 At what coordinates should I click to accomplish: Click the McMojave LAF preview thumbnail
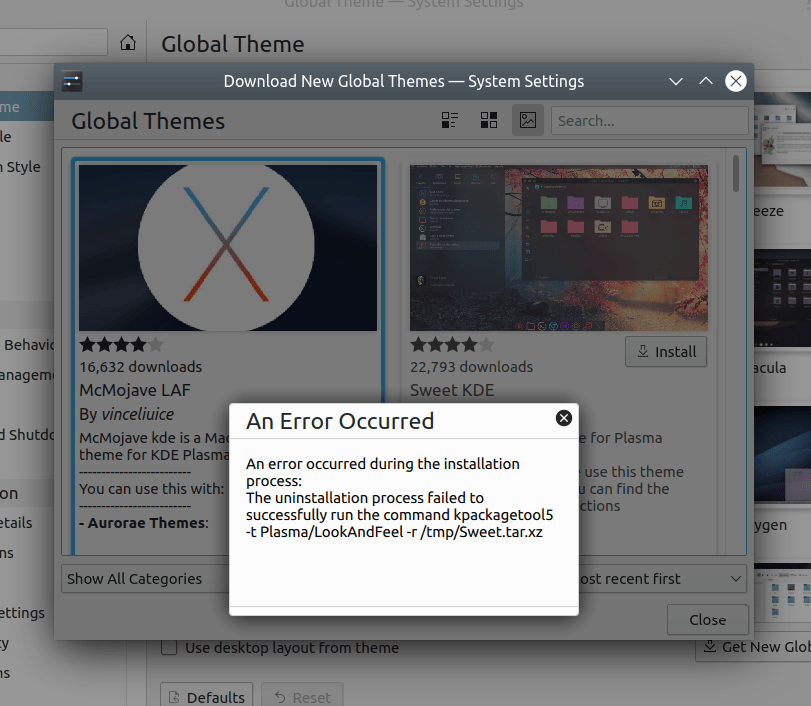[228, 247]
